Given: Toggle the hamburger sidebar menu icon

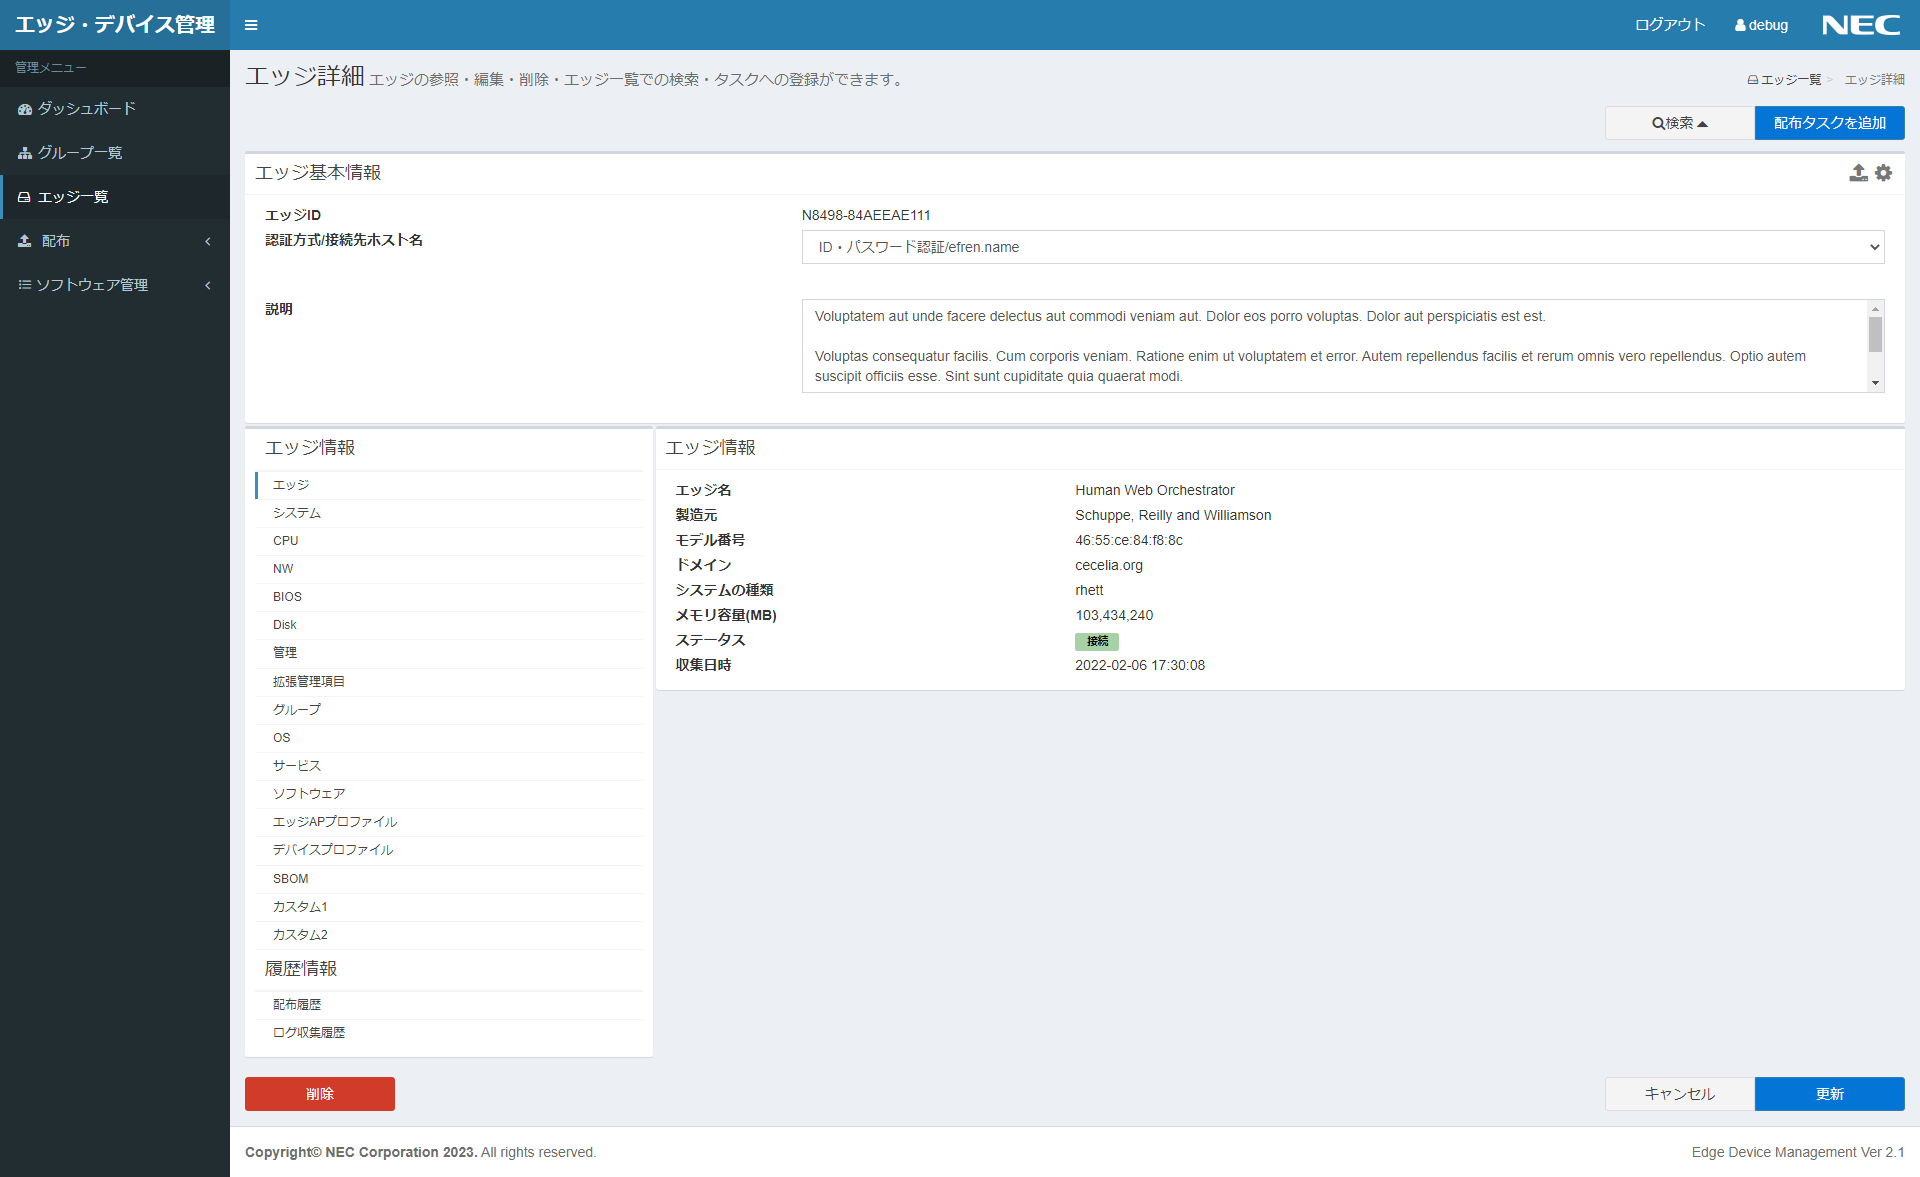Looking at the screenshot, I should click(x=251, y=25).
